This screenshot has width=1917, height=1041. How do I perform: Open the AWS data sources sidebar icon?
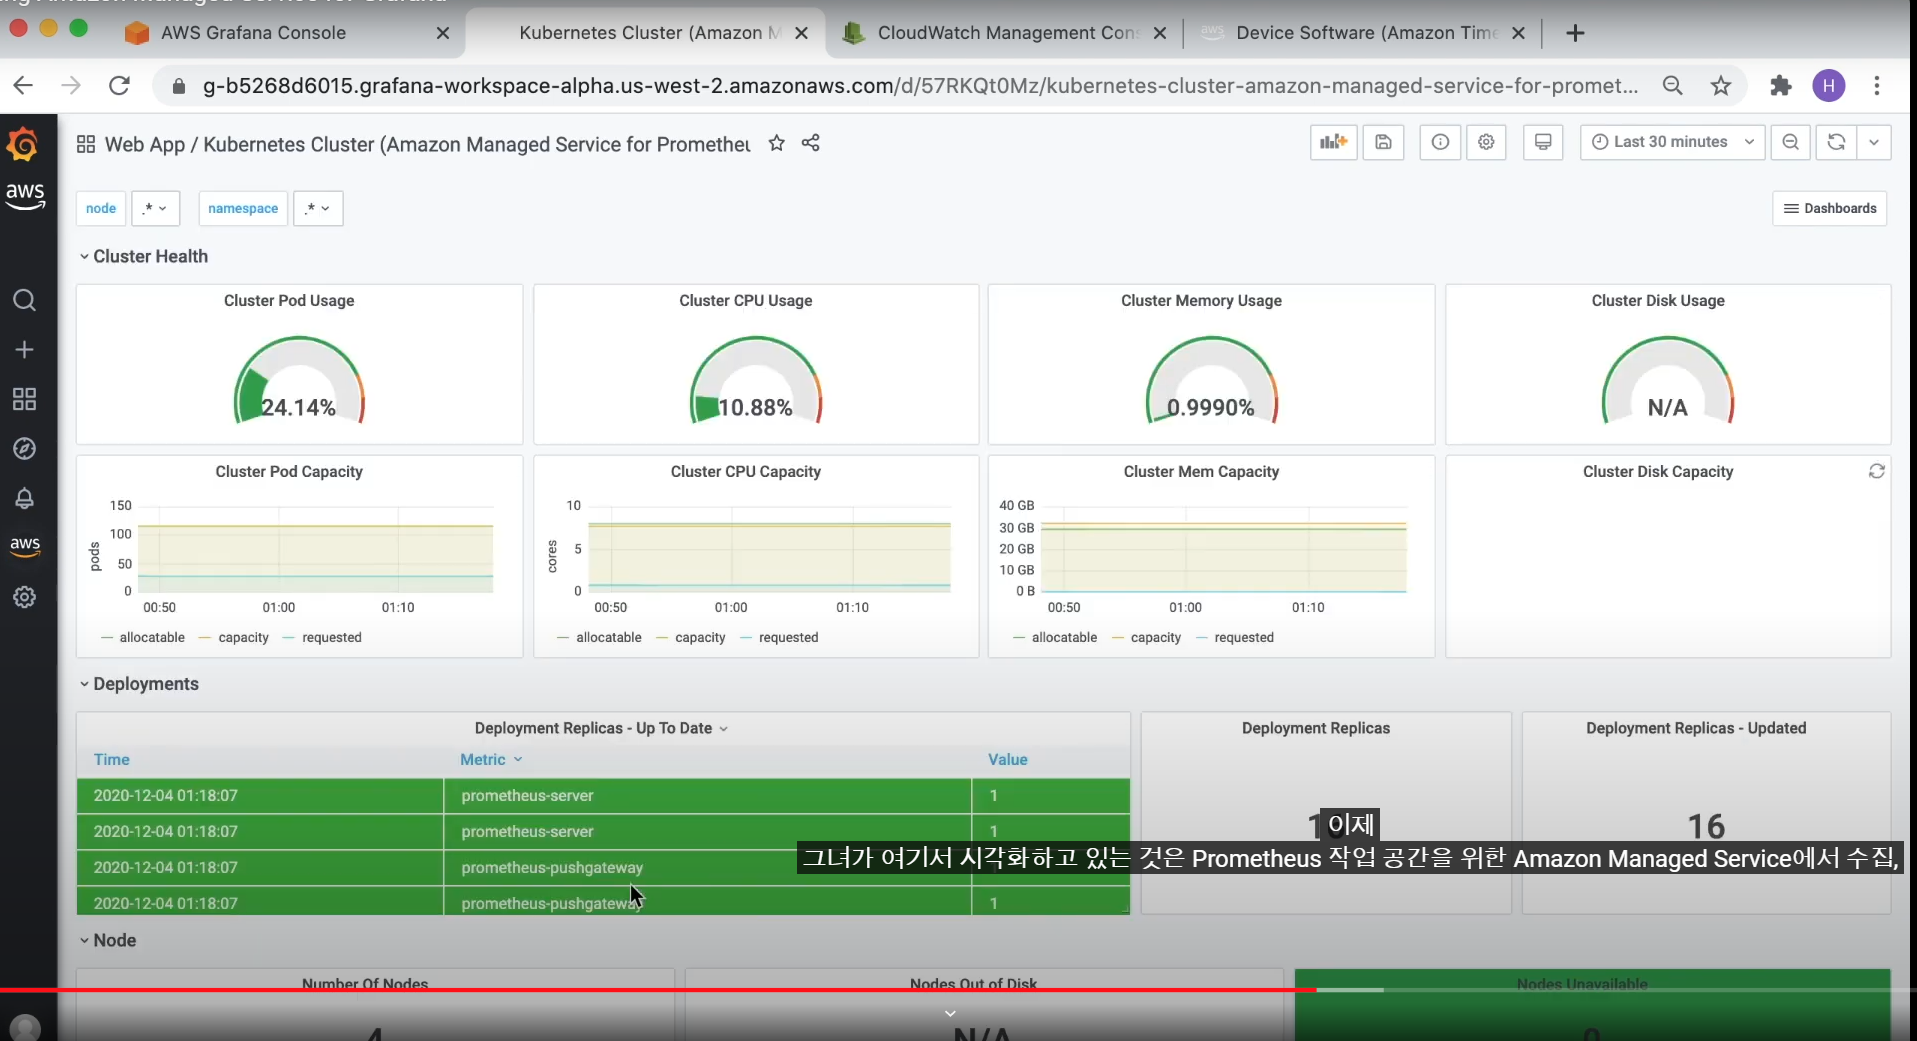click(x=24, y=546)
